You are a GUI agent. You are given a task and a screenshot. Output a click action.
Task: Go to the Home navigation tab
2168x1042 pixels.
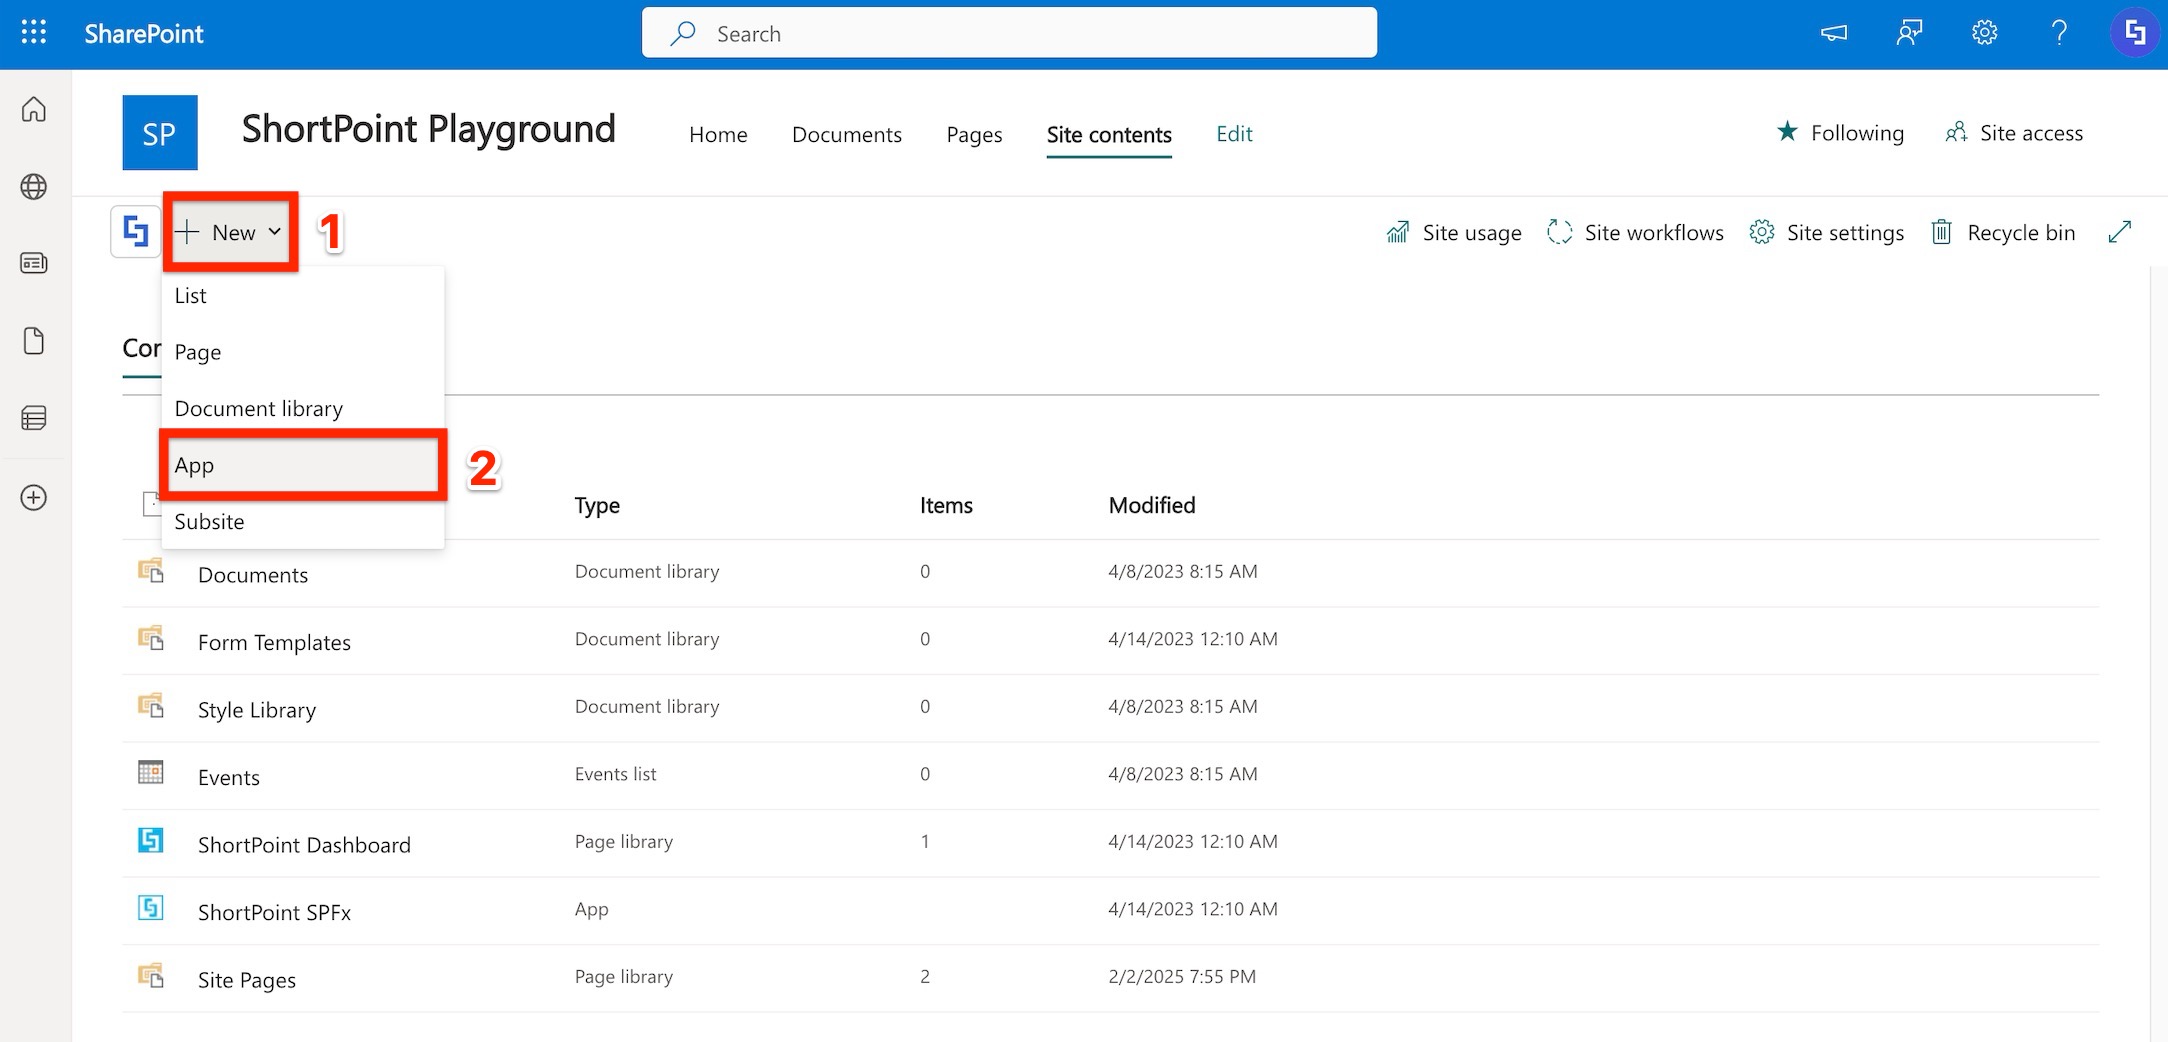(718, 134)
